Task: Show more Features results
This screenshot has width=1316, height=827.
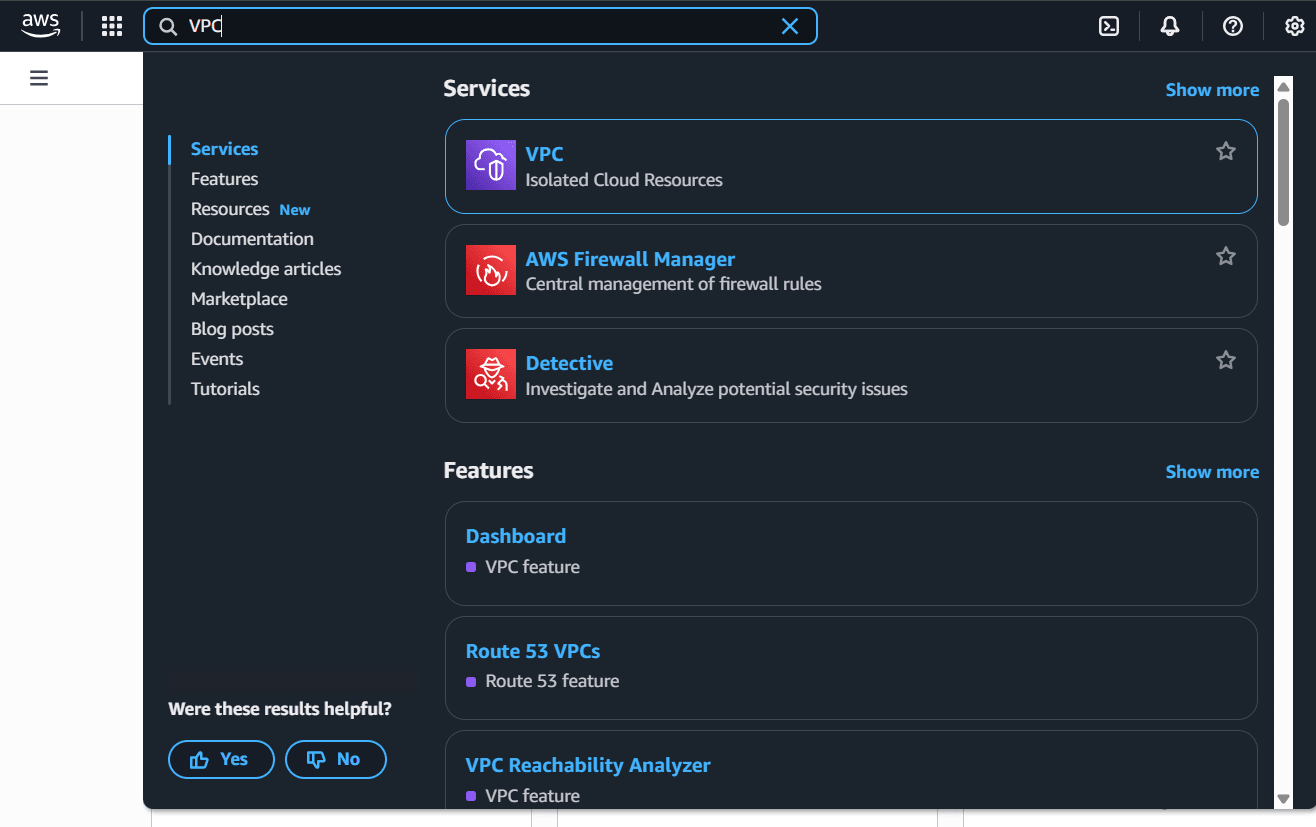Action: coord(1211,472)
